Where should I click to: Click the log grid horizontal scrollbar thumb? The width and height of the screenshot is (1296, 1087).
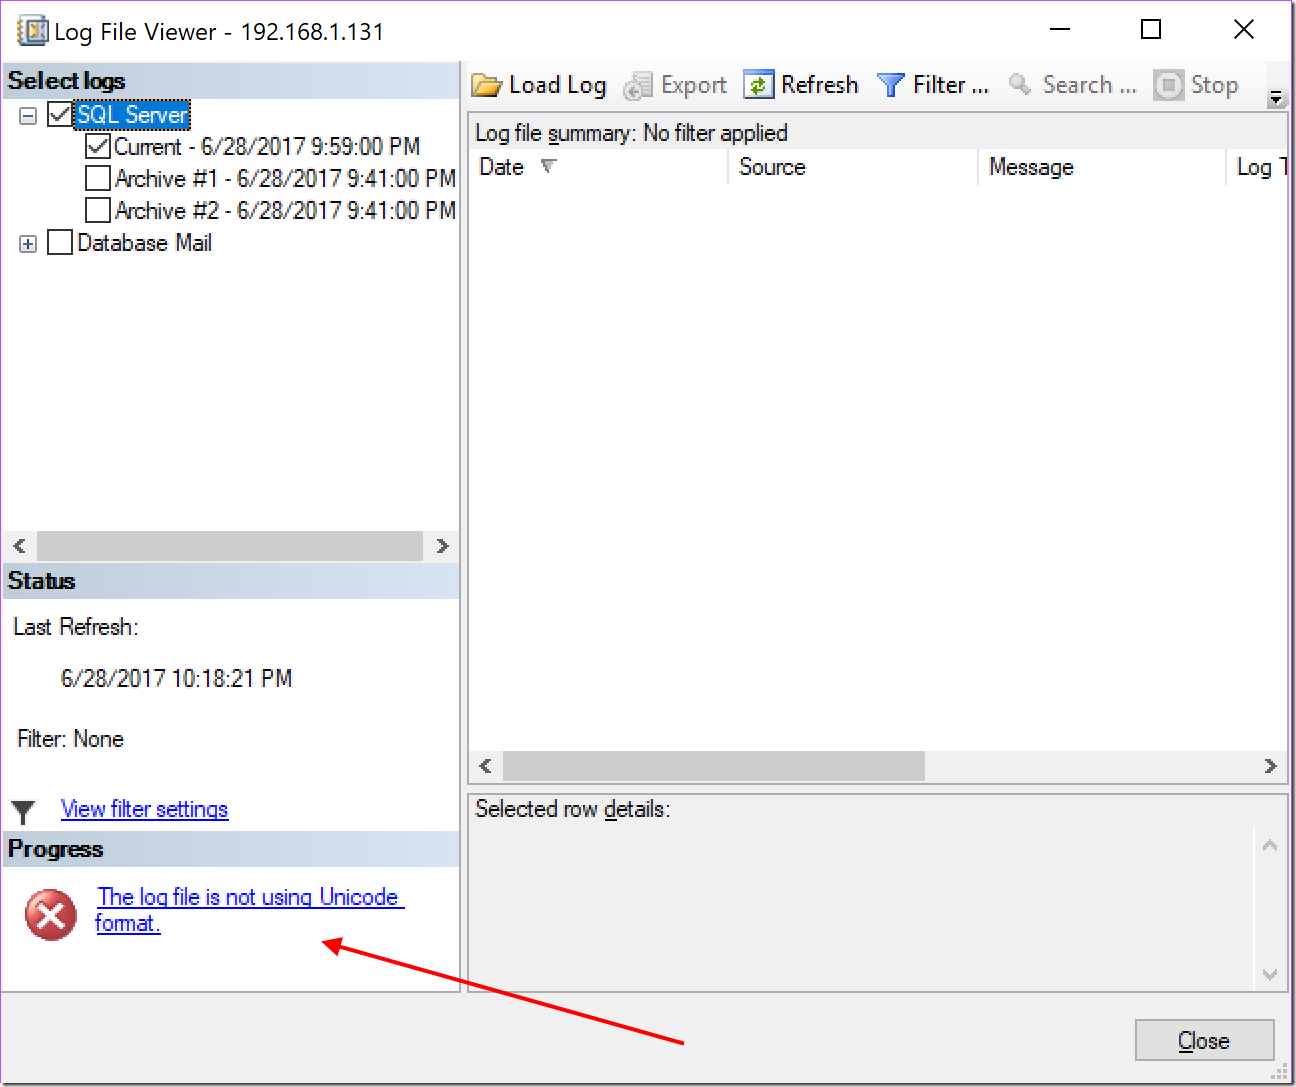pos(714,766)
